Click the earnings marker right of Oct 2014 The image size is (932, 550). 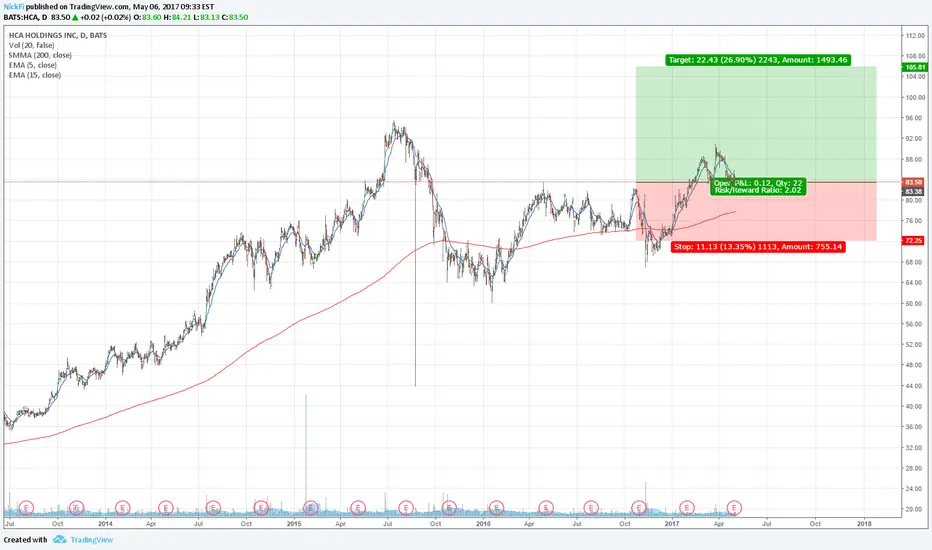pos(262,507)
